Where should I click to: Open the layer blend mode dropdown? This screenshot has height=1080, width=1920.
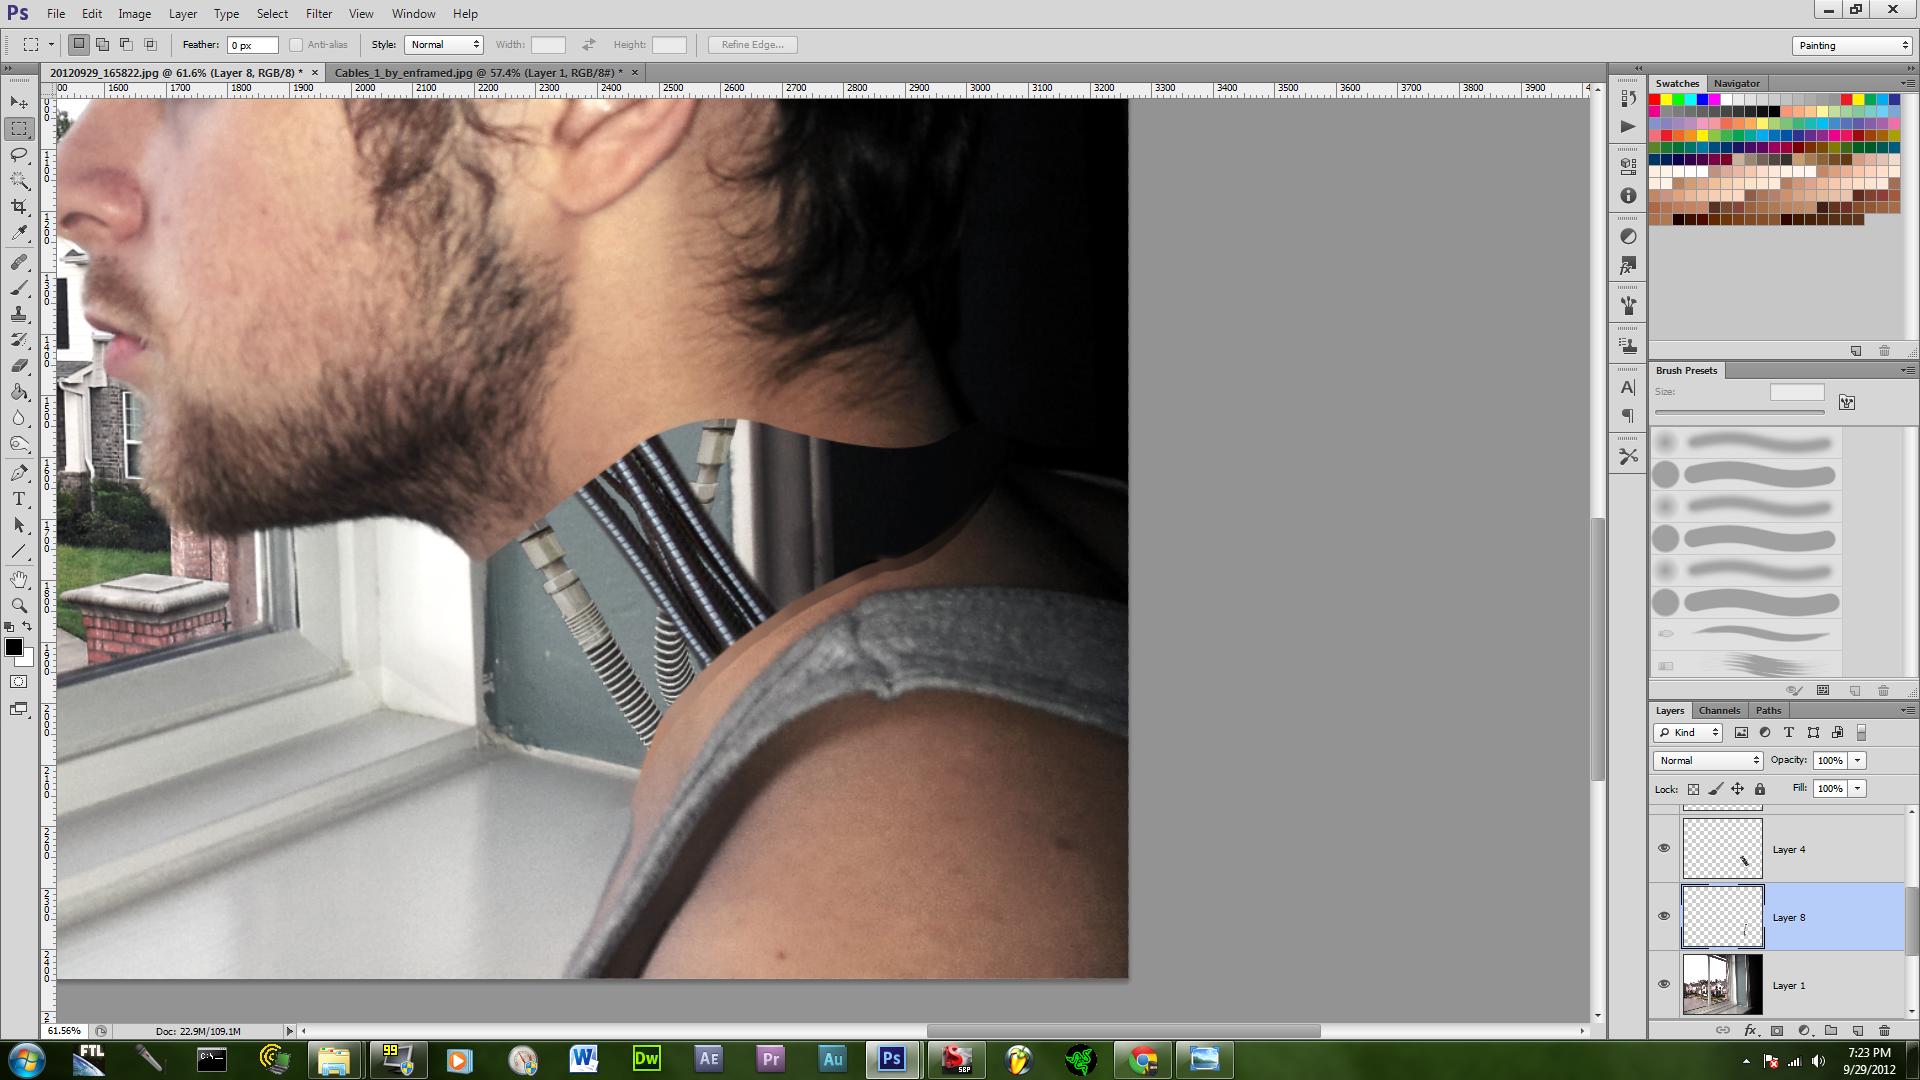tap(1708, 761)
